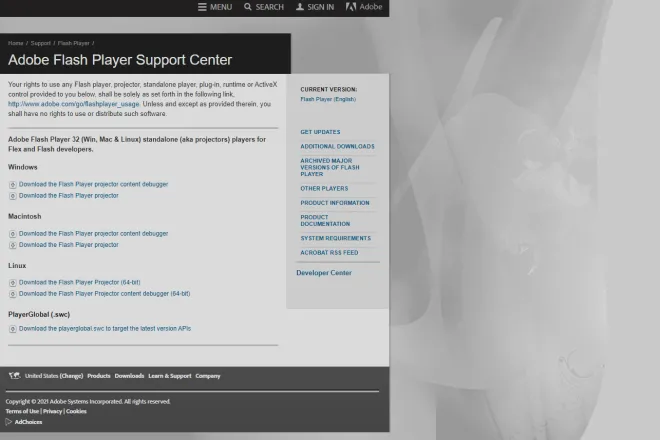Open OTHER PLAYERS in the sidebar

coord(324,189)
